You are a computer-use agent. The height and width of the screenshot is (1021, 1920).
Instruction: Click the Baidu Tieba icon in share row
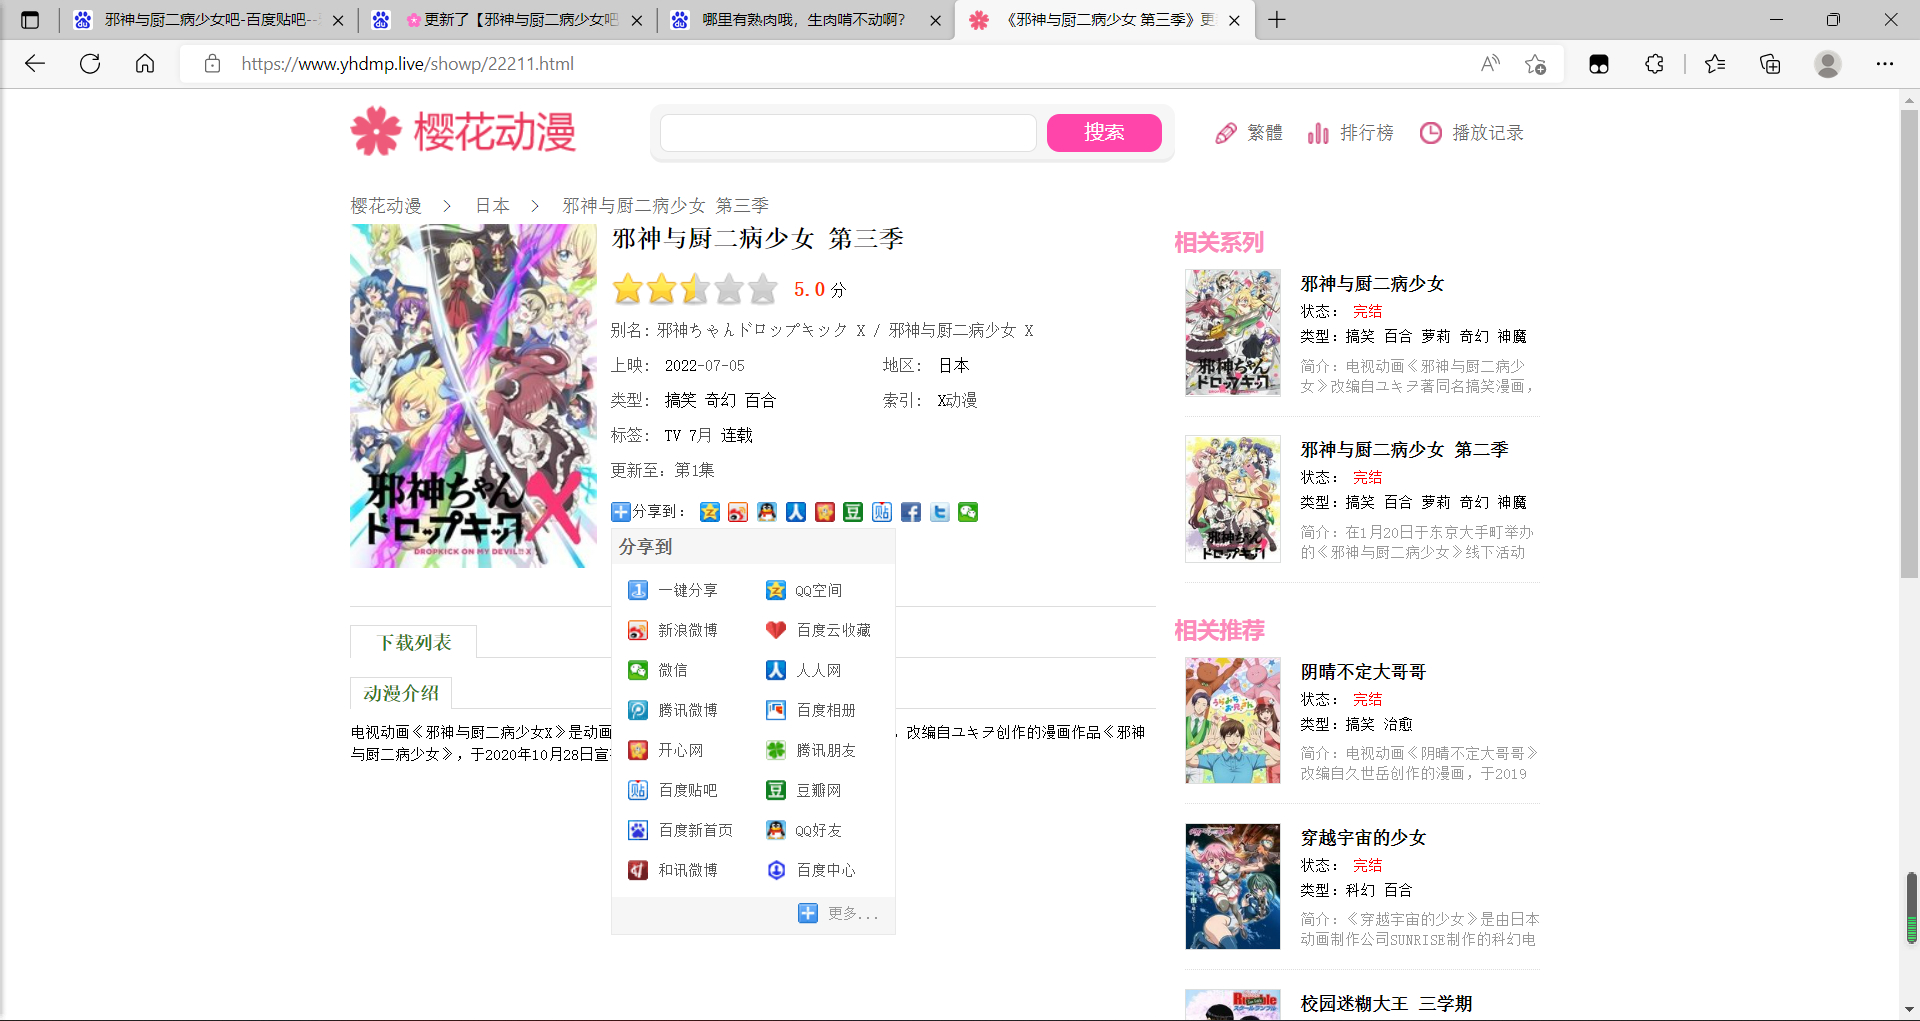click(882, 512)
